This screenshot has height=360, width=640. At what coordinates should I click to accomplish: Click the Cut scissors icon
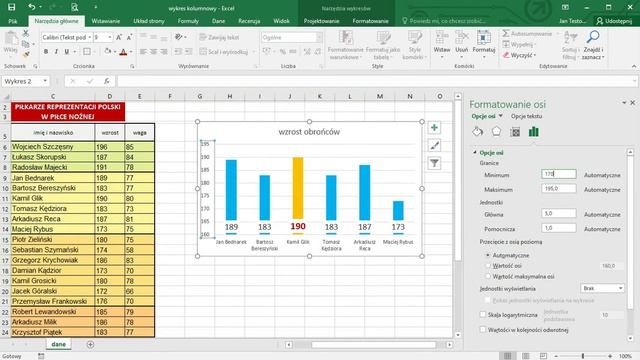click(x=26, y=33)
